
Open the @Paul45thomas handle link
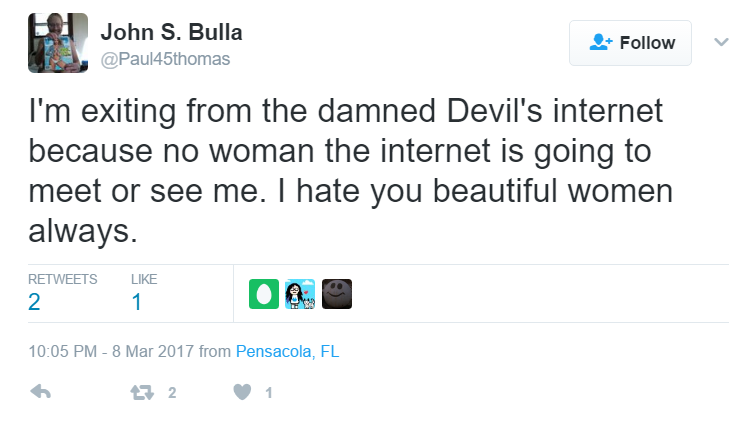coord(165,59)
